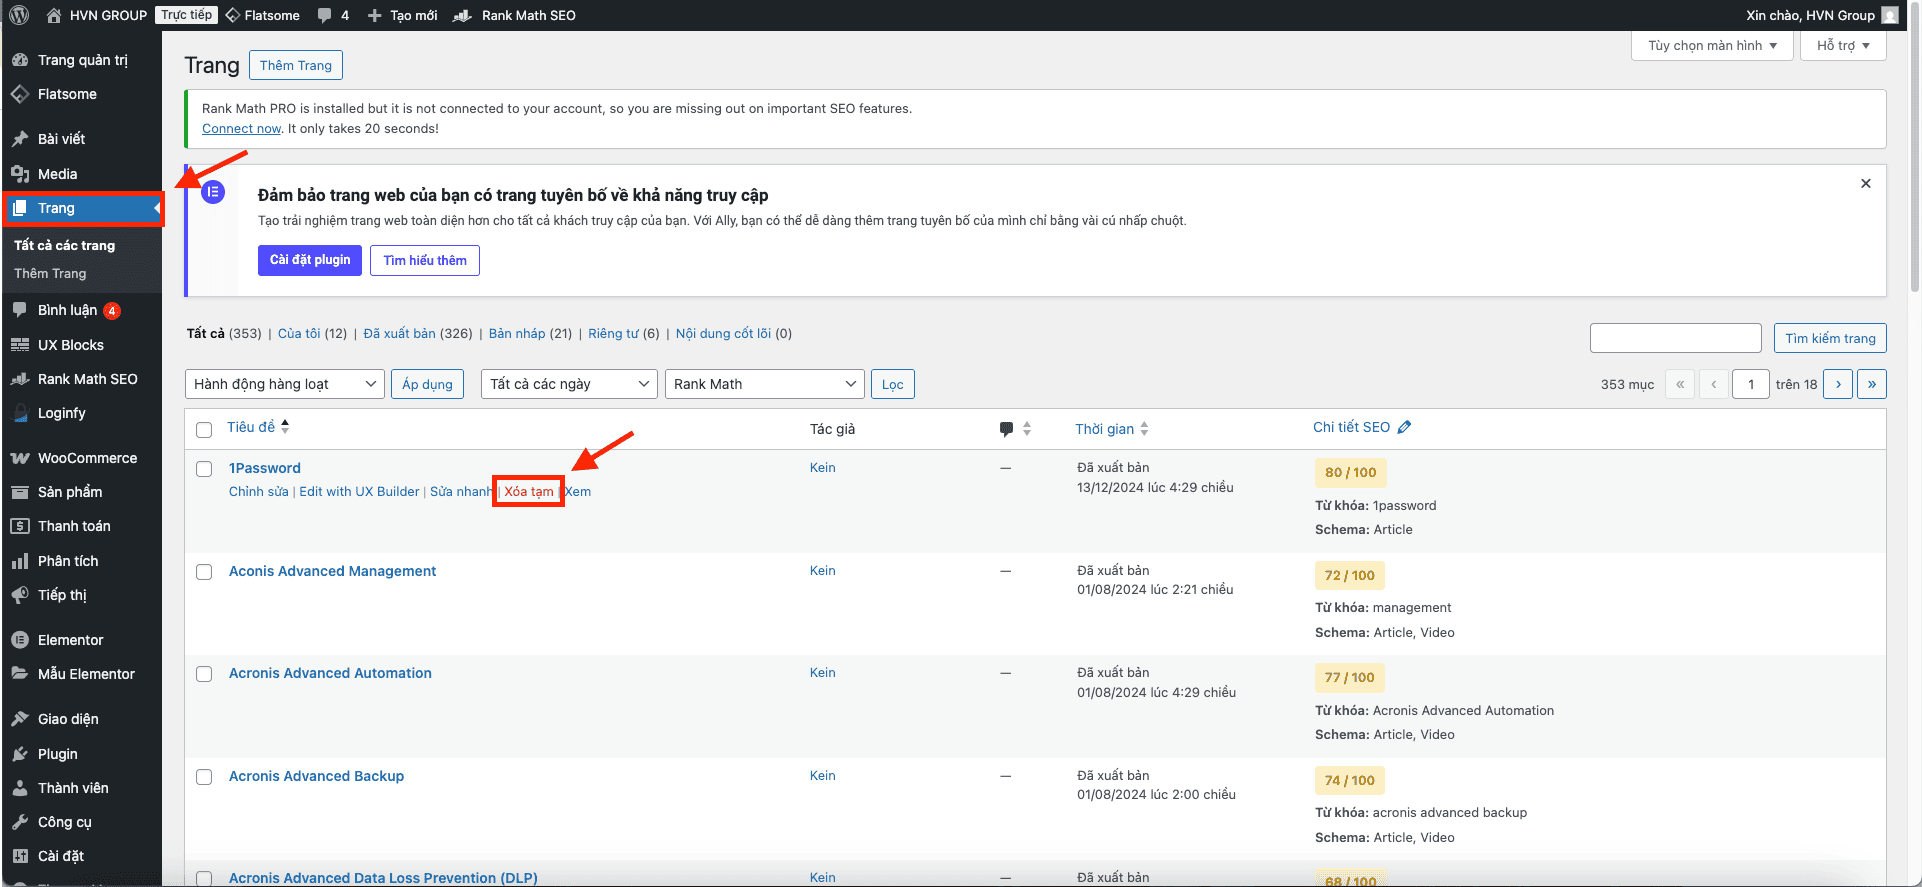Sort by the comments column bubble icon
Viewport: 1922px width, 887px height.
(x=1006, y=429)
